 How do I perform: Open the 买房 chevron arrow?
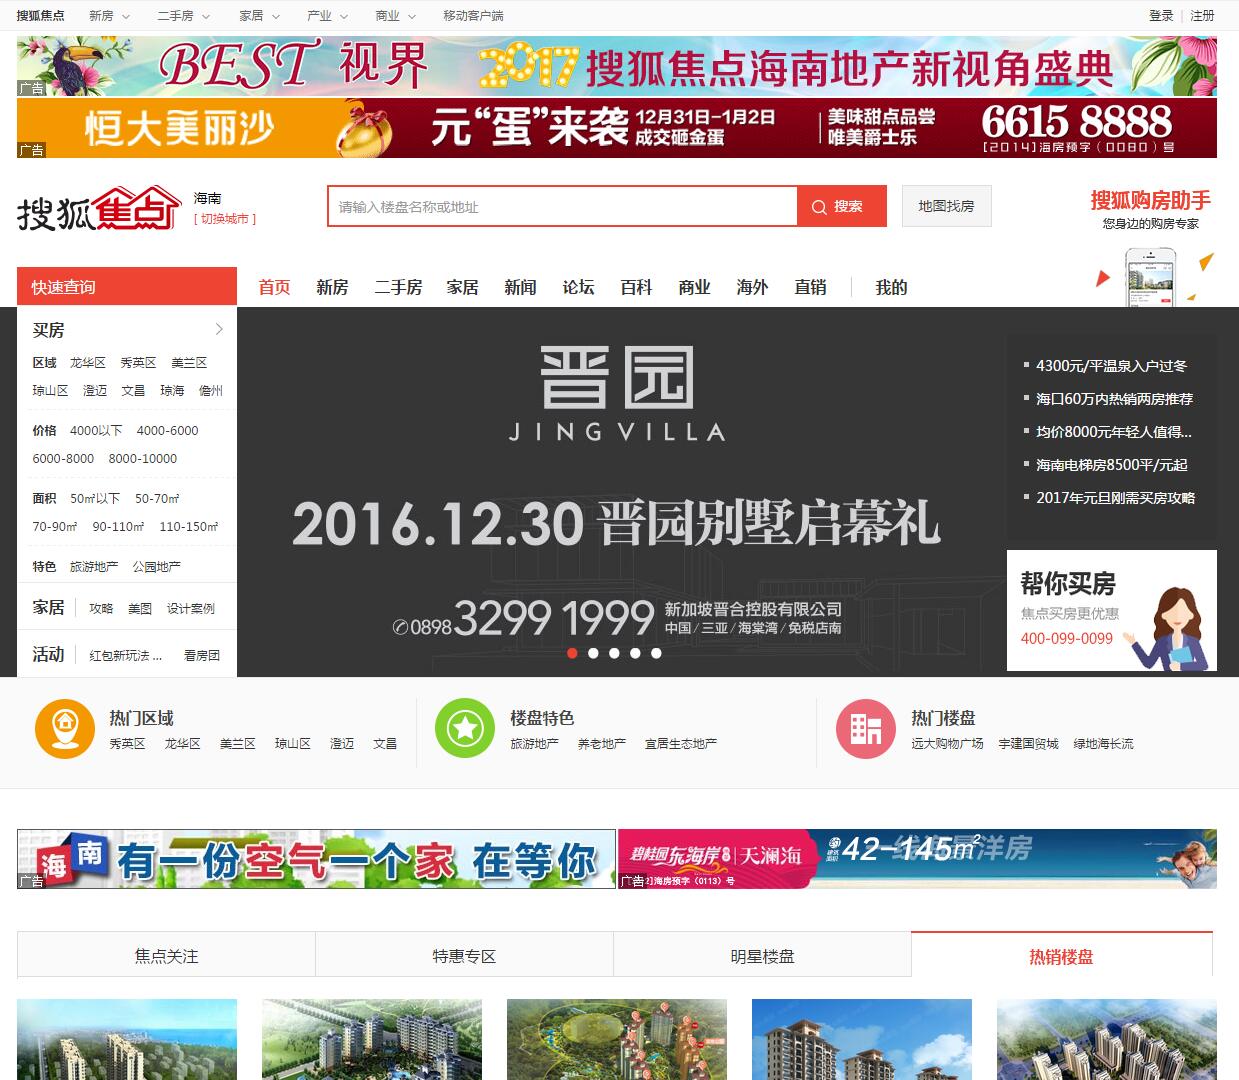click(219, 329)
